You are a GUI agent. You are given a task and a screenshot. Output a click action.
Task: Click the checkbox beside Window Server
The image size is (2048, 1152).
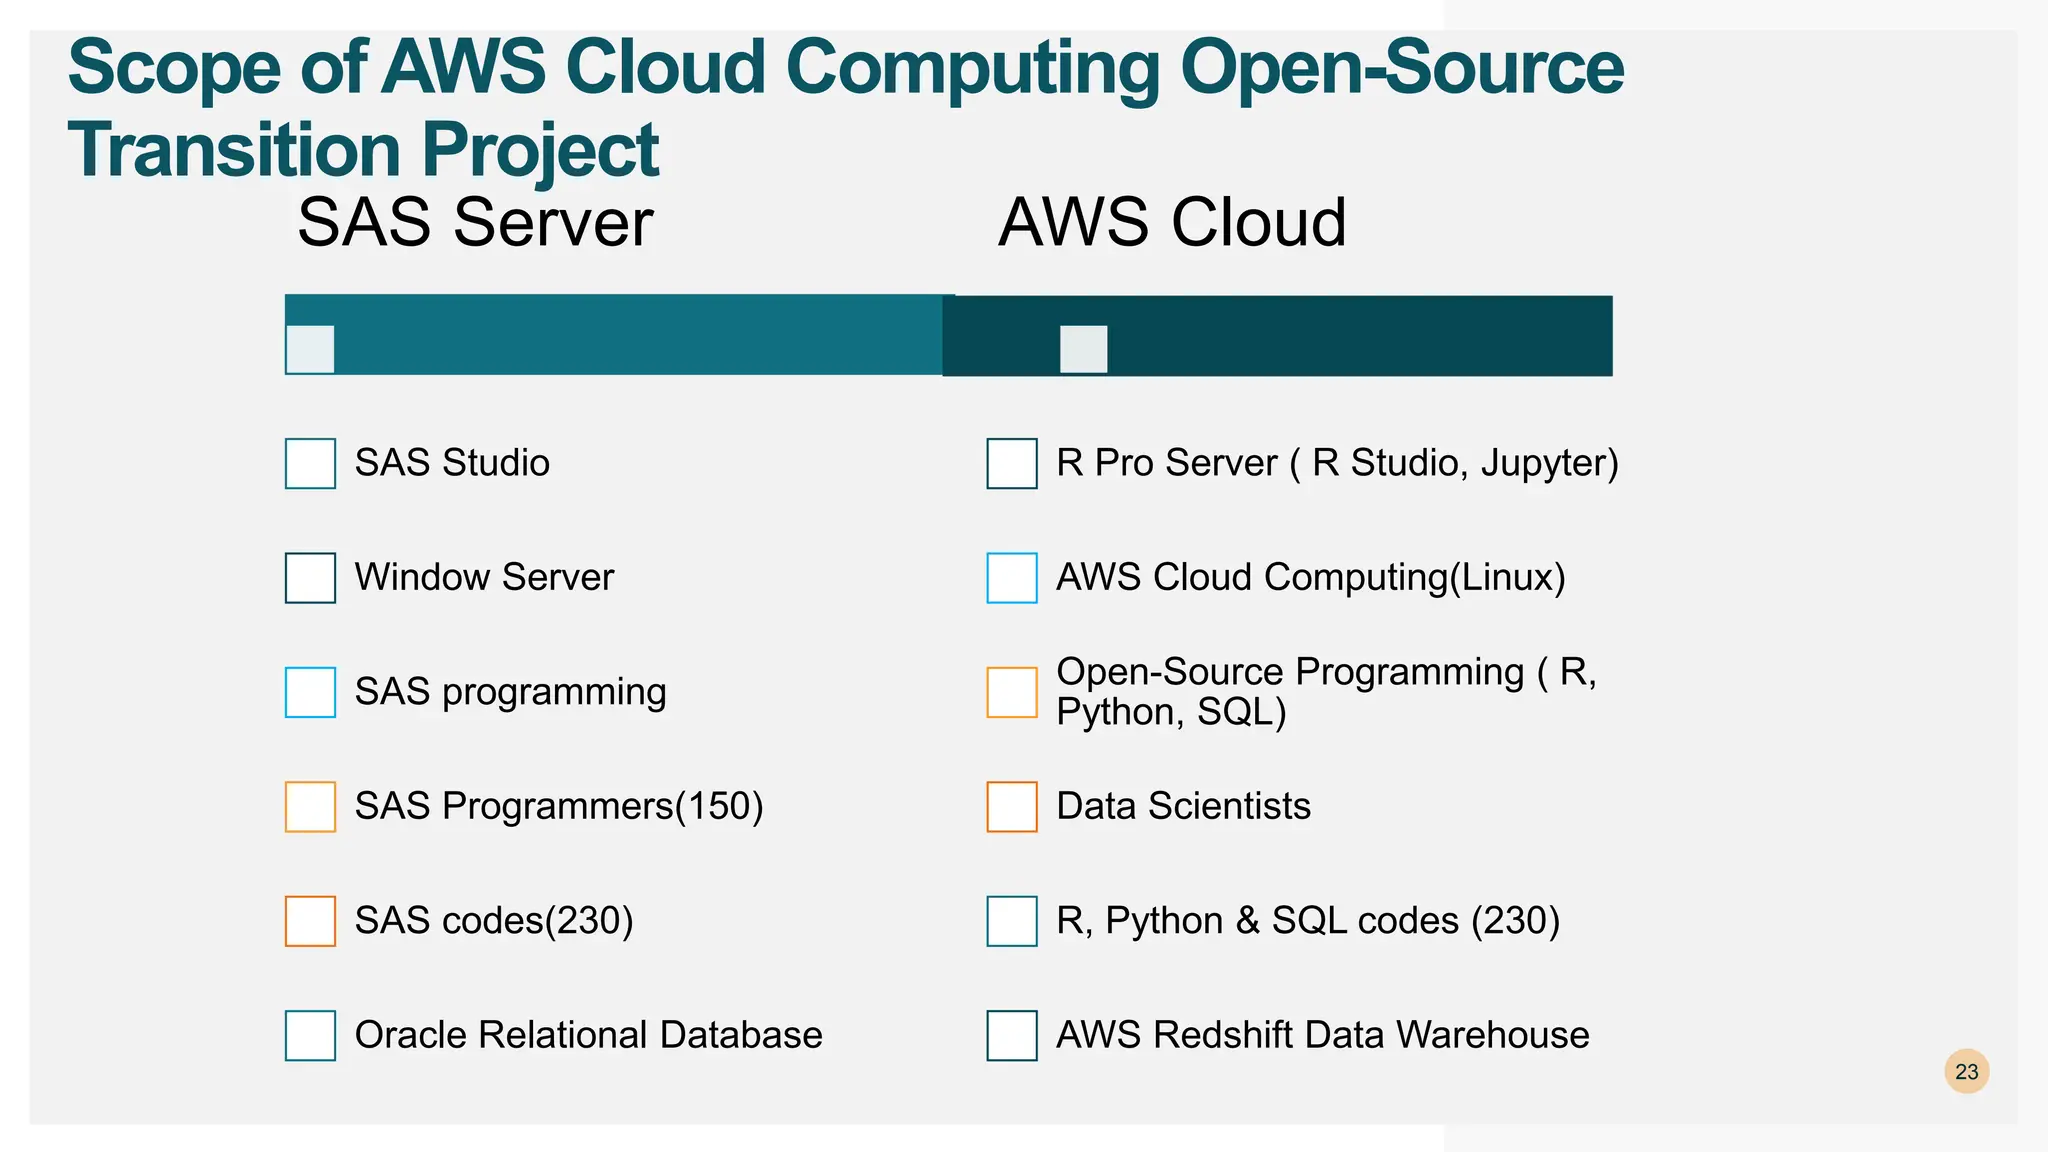(310, 578)
